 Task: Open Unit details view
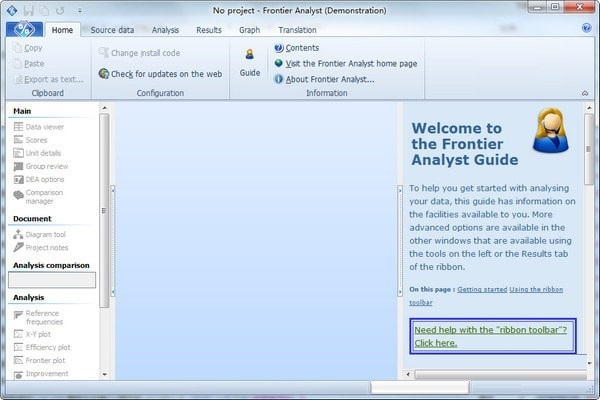[x=37, y=153]
